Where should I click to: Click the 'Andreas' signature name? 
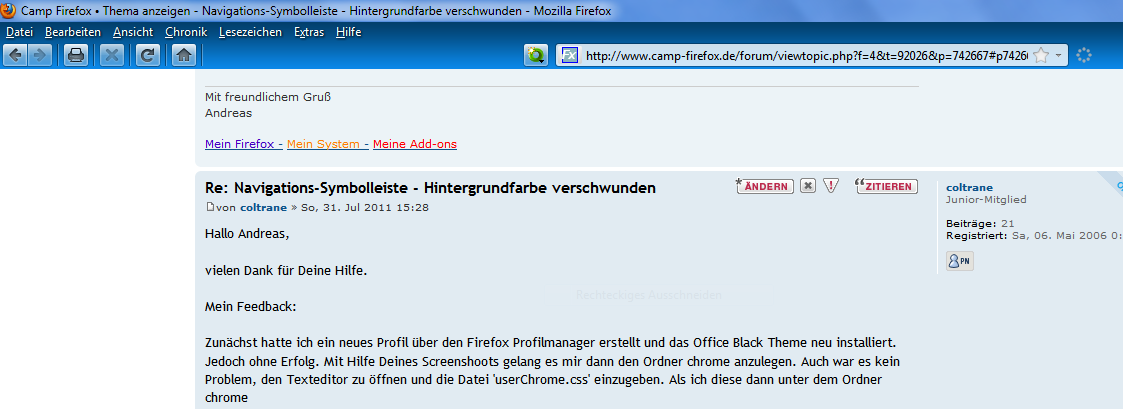point(228,113)
